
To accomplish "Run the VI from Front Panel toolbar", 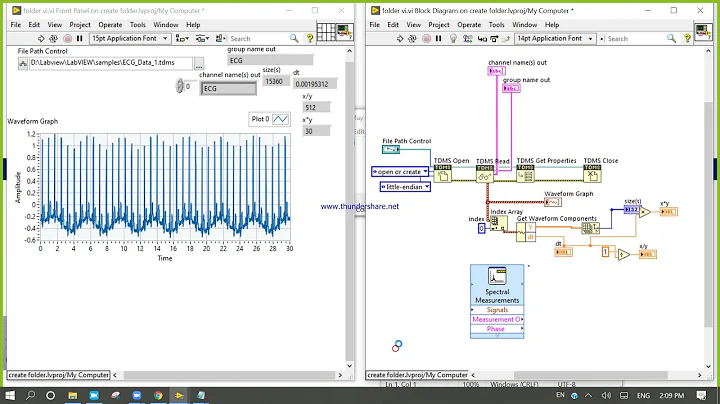I will click(41, 39).
